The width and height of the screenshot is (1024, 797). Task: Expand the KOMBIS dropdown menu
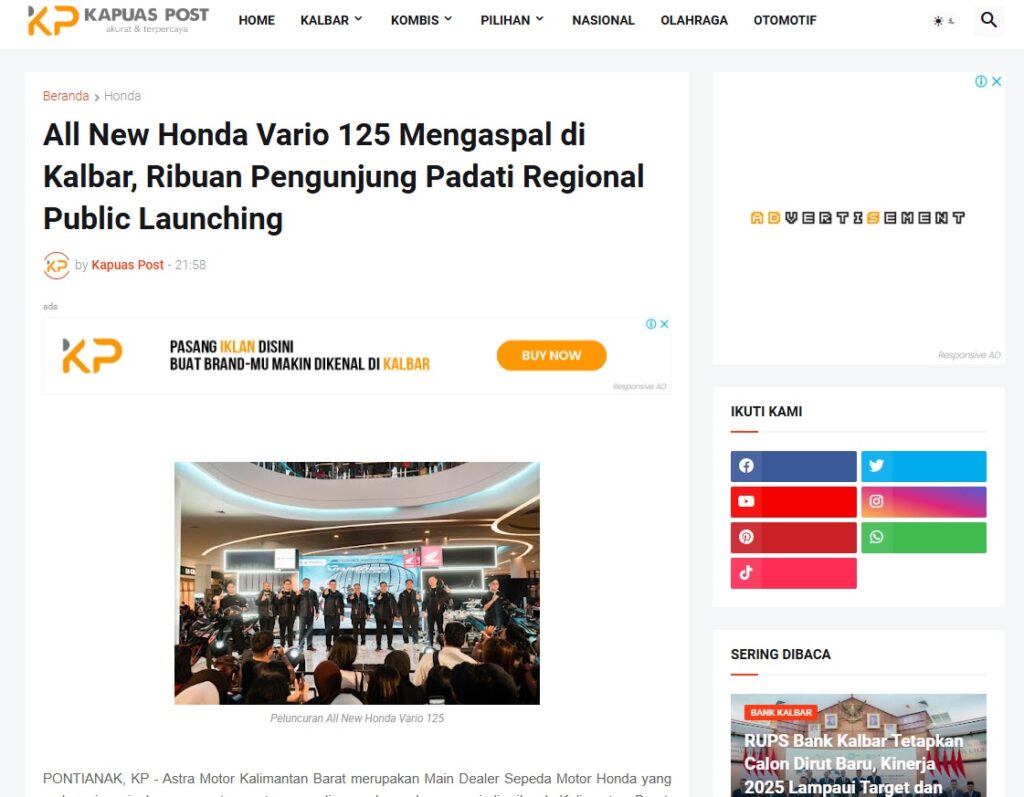click(x=421, y=20)
